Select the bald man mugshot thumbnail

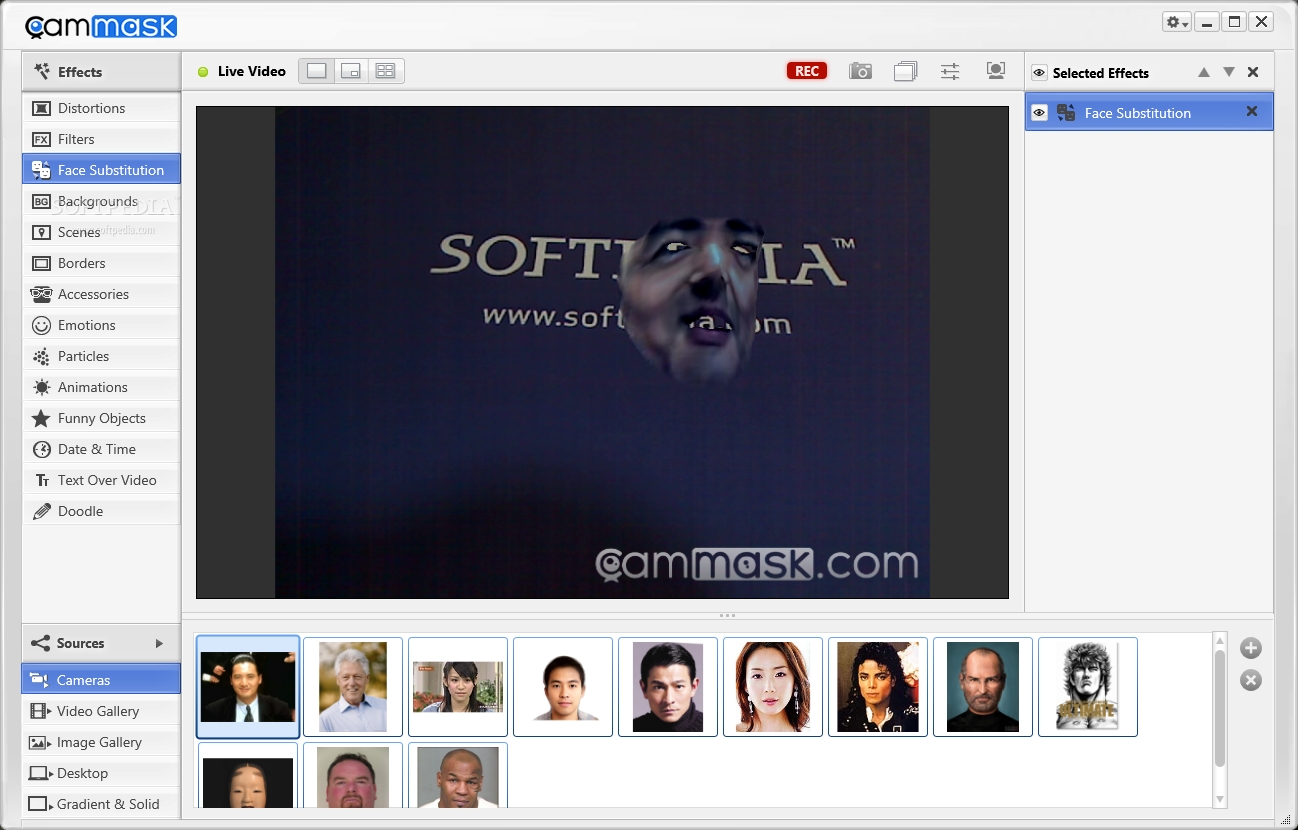tap(458, 775)
